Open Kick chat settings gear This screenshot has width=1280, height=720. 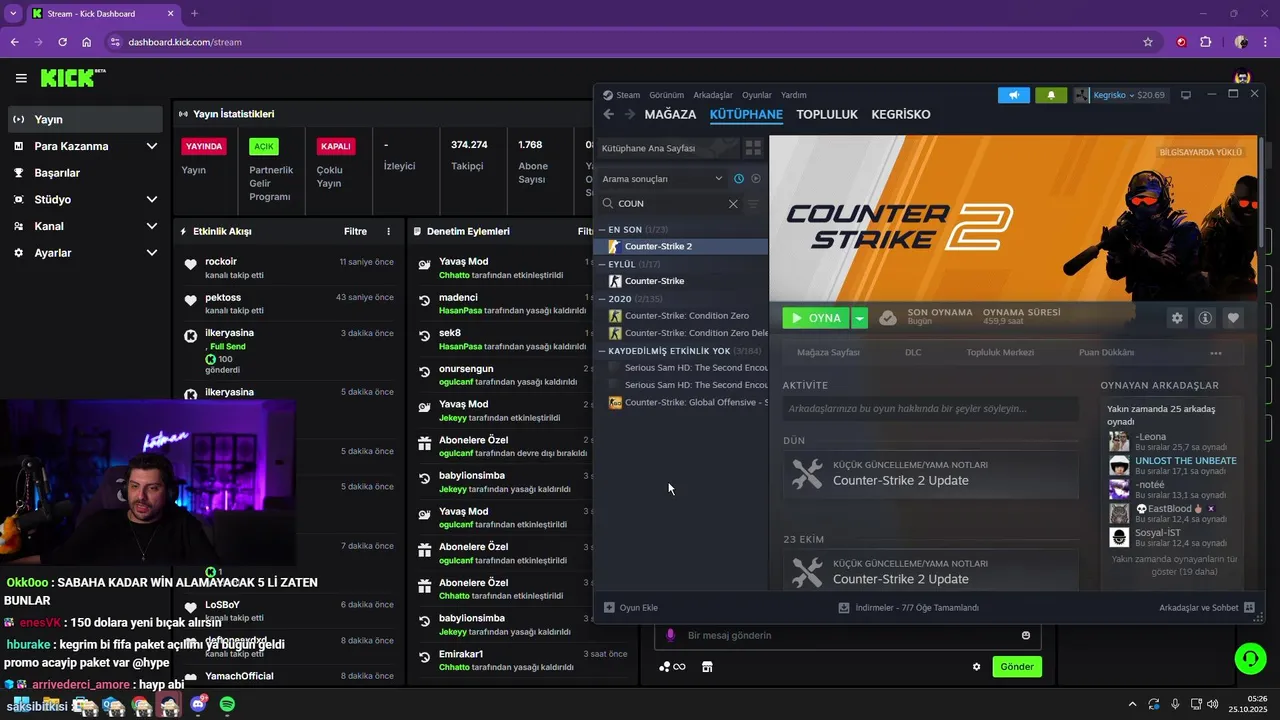click(x=977, y=667)
